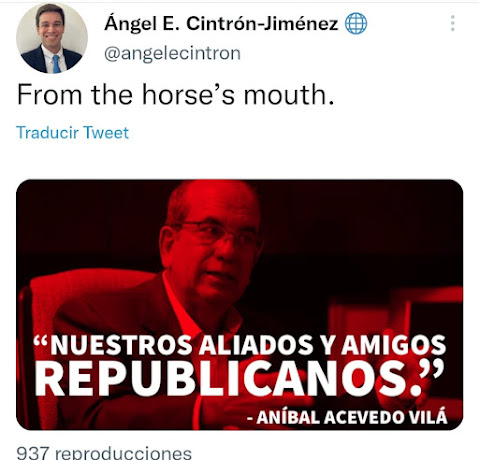
Task: Click the word Tweet in Traducir Tweet
Action: 106,132
